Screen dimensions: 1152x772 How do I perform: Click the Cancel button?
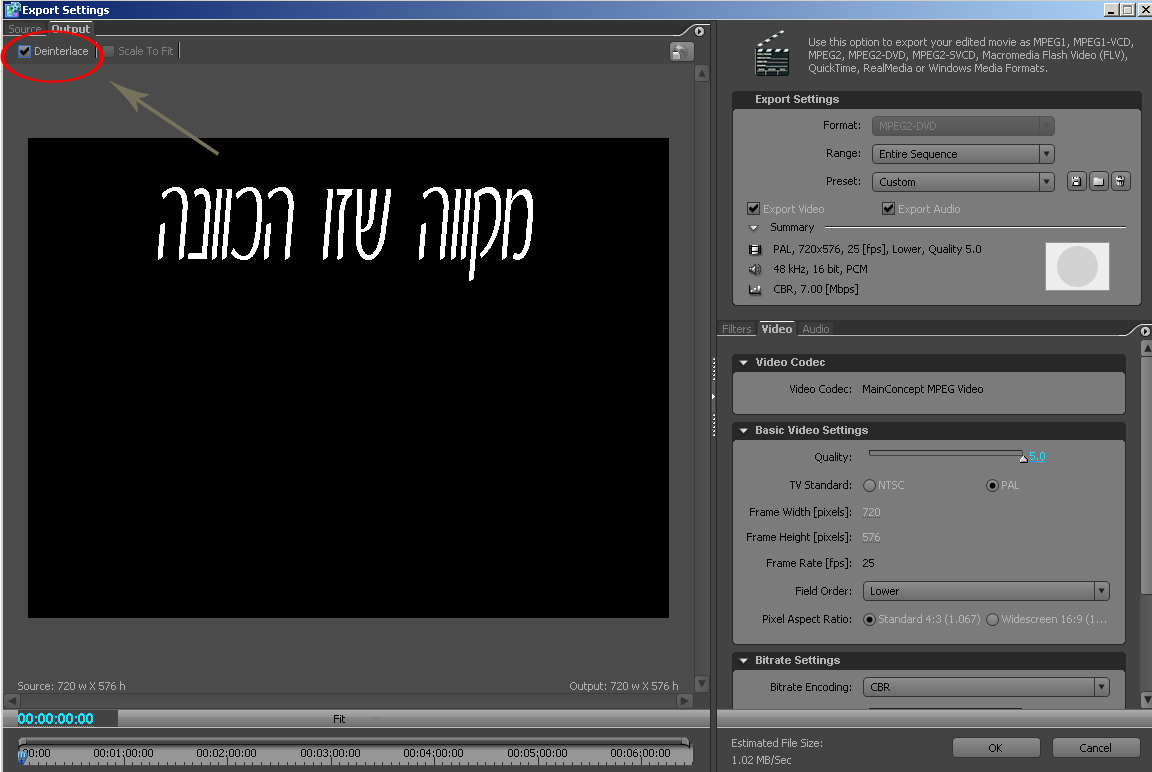pos(1095,748)
